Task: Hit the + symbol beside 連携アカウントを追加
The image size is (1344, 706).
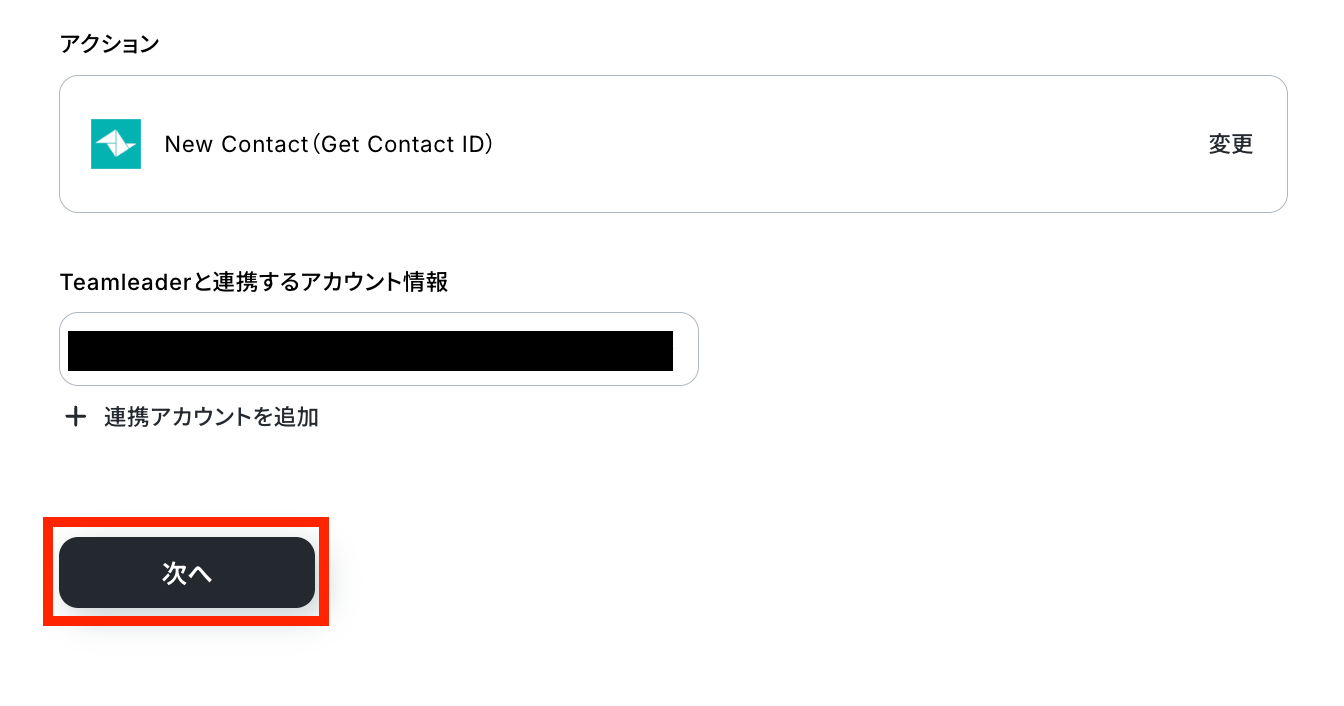Action: 75,417
